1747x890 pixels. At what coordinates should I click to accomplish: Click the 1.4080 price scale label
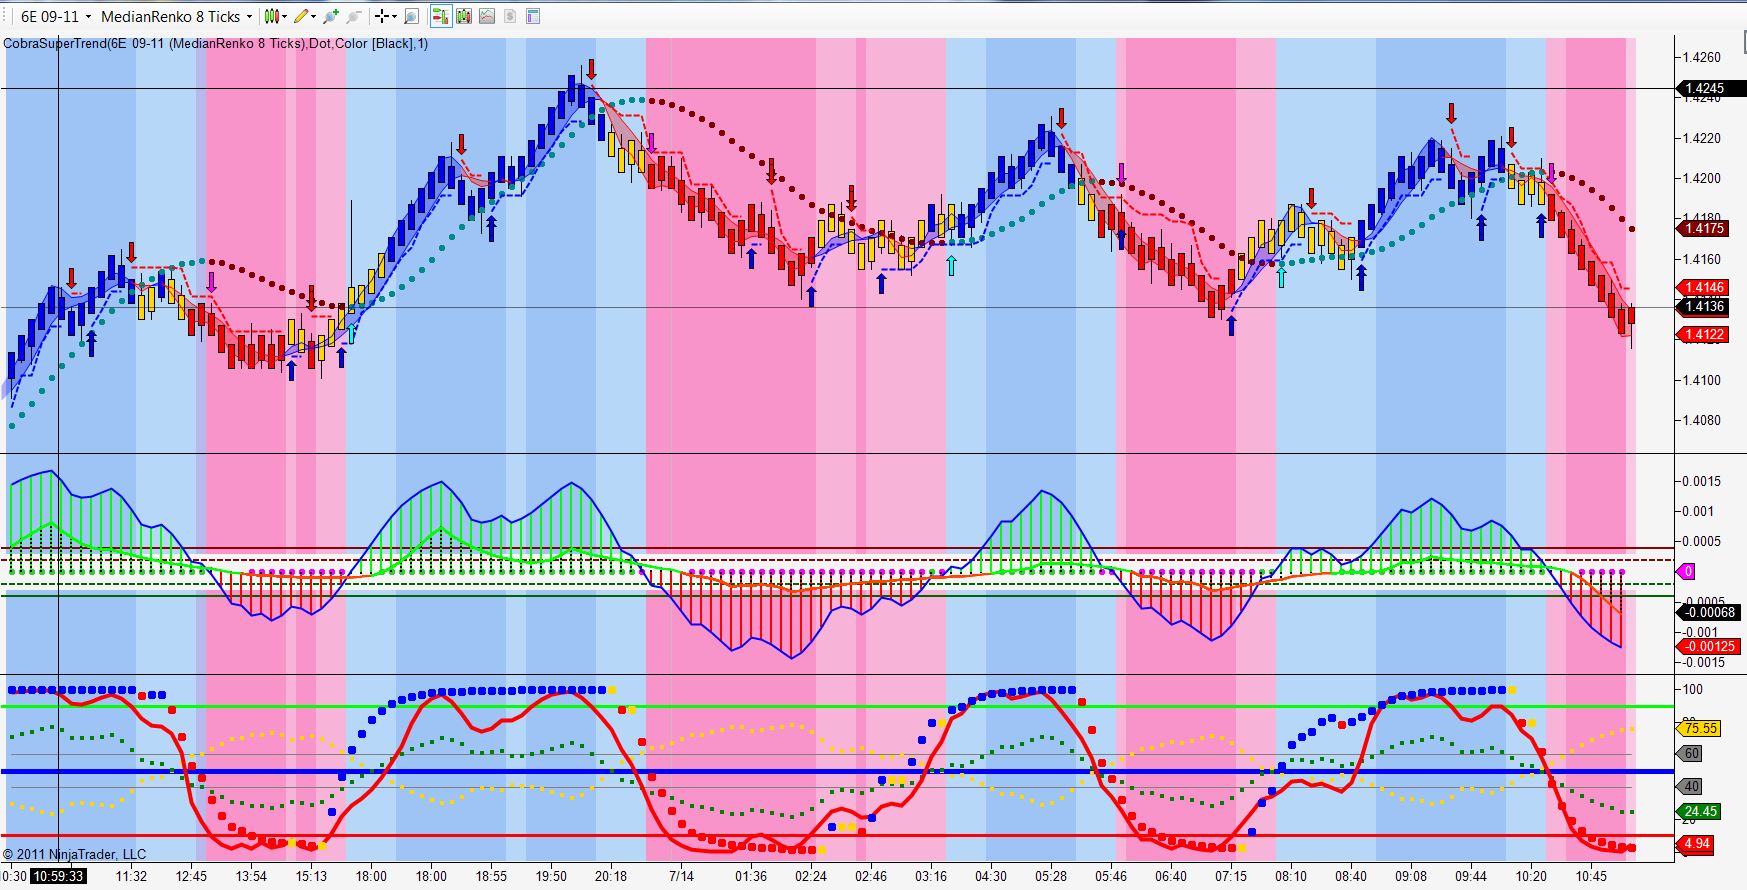(x=1702, y=420)
